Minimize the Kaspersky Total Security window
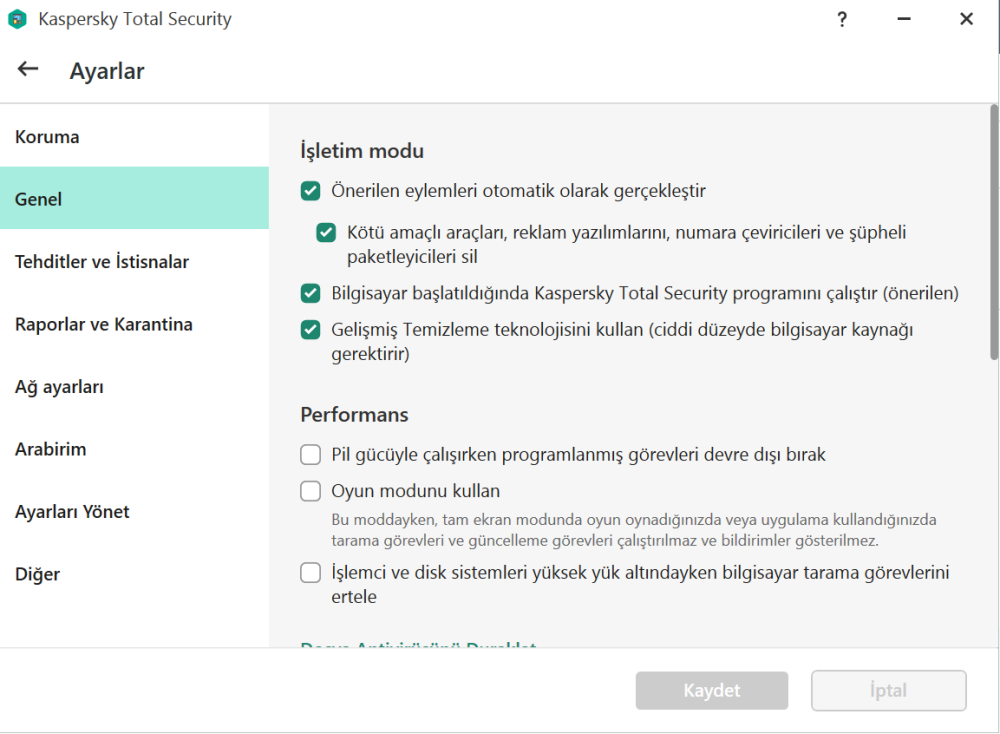Screen dimensions: 1000x734 [x=904, y=19]
